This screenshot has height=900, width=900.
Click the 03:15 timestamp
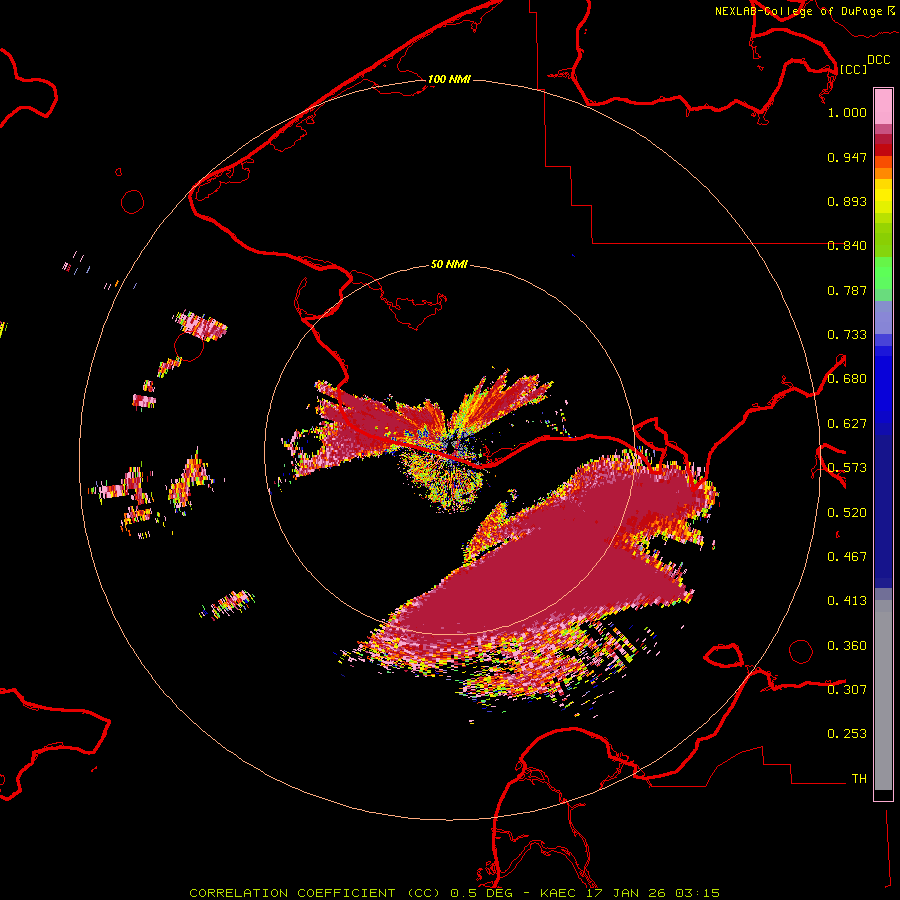pyautogui.click(x=698, y=893)
